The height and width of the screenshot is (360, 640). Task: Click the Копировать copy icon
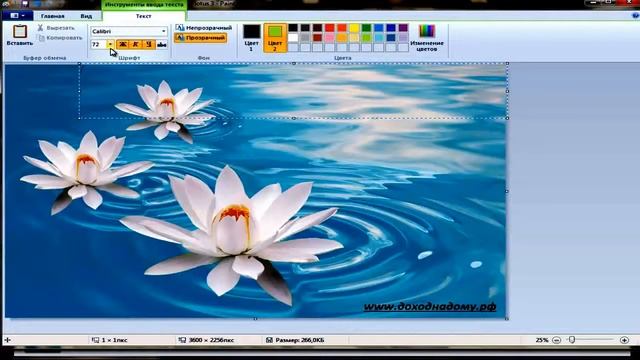coord(40,38)
